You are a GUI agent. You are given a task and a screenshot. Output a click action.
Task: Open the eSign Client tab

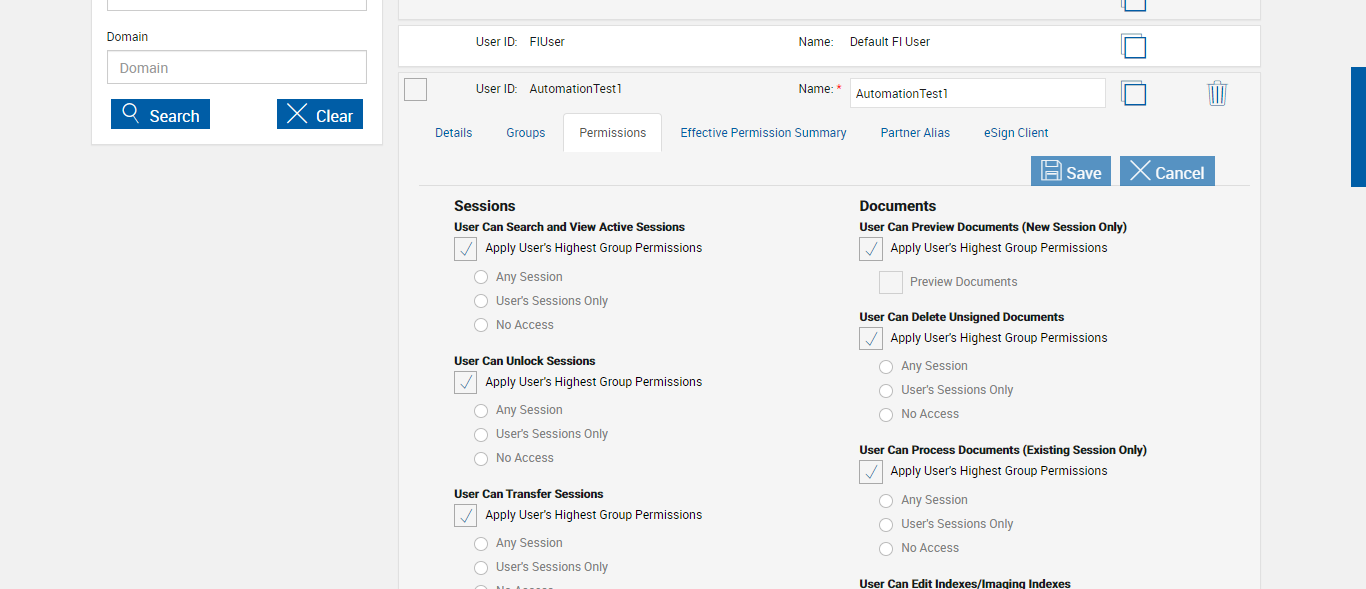pyautogui.click(x=1016, y=133)
